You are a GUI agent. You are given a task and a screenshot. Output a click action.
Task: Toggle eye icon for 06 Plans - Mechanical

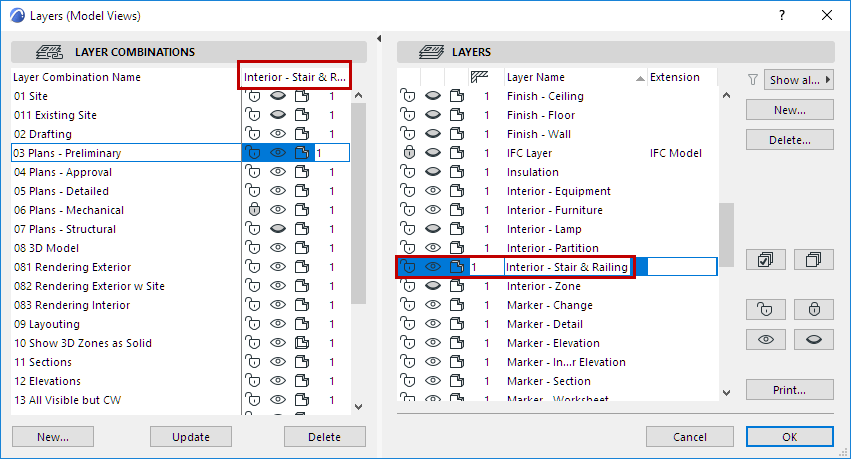coord(278,210)
